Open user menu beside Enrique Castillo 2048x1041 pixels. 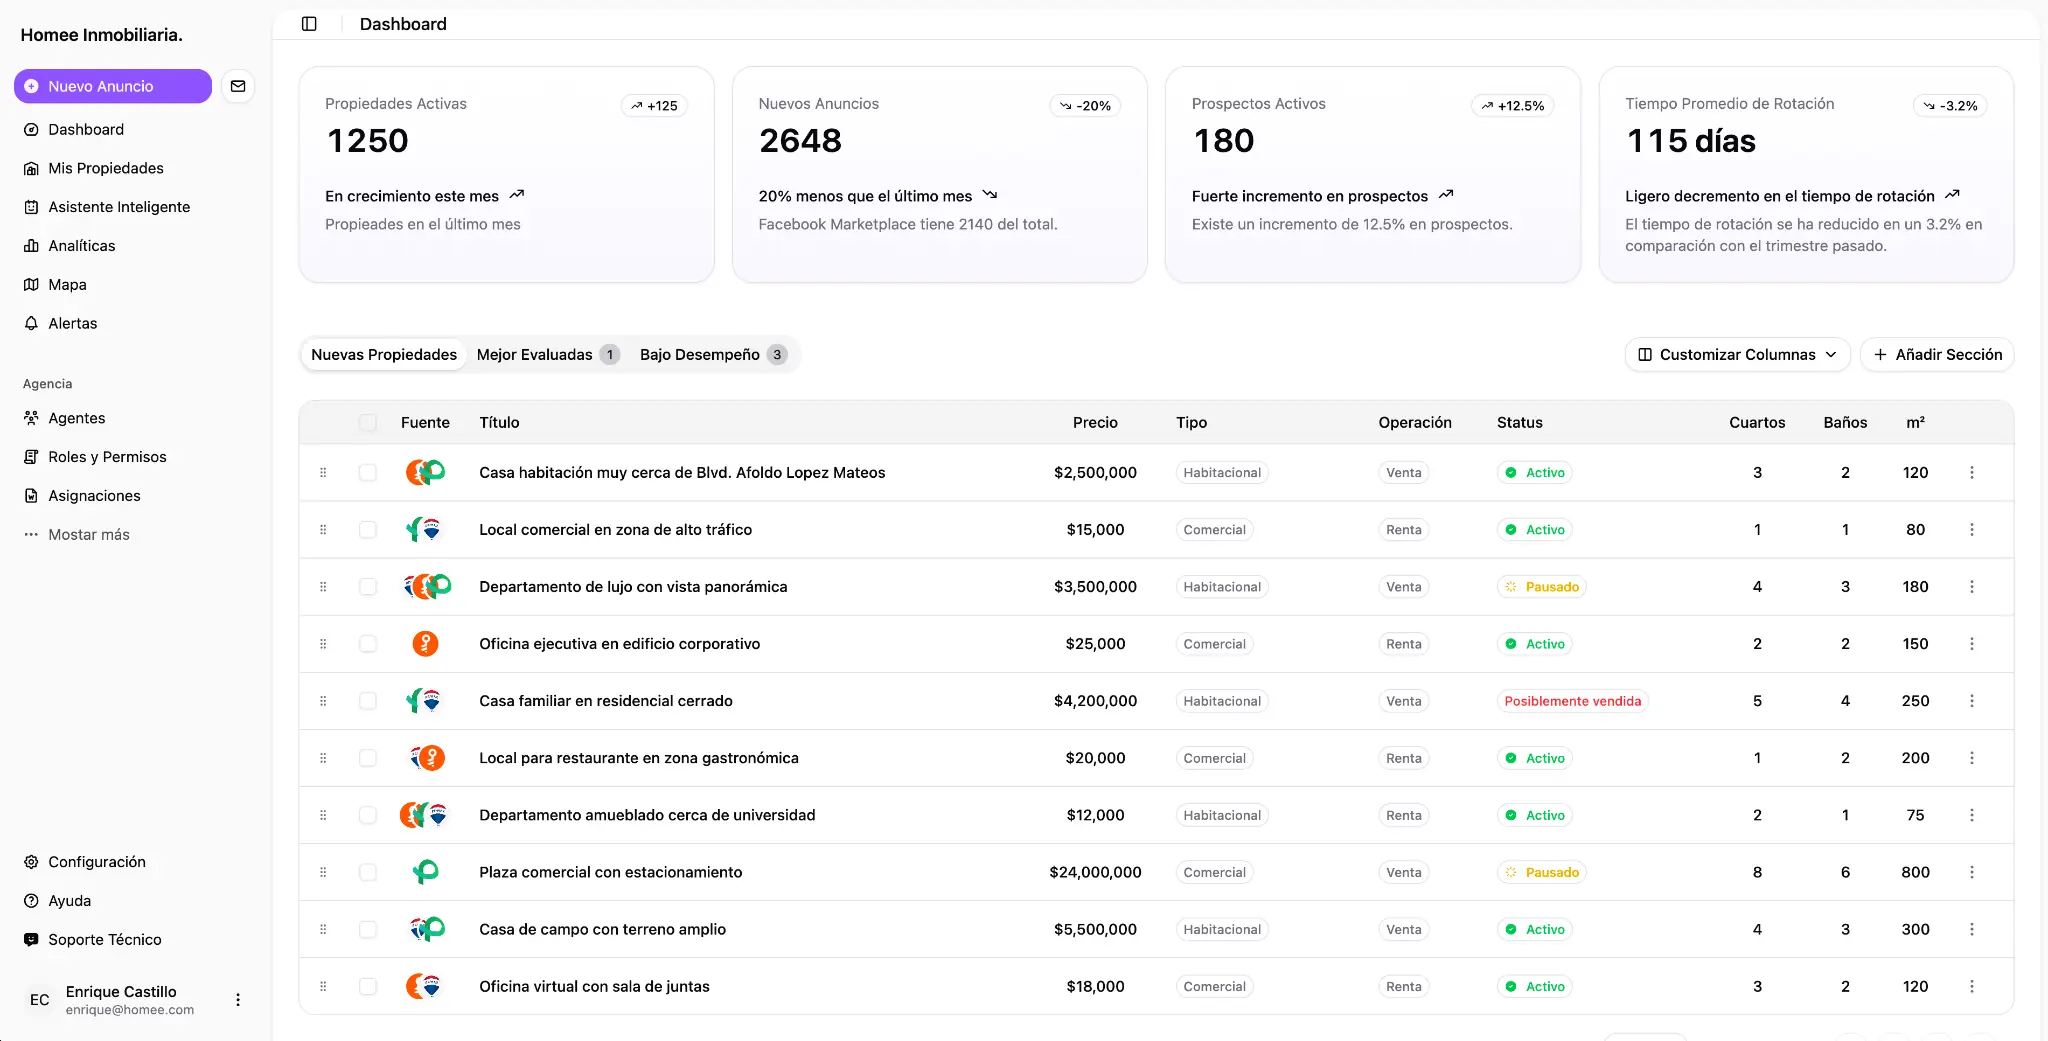click(x=238, y=1000)
